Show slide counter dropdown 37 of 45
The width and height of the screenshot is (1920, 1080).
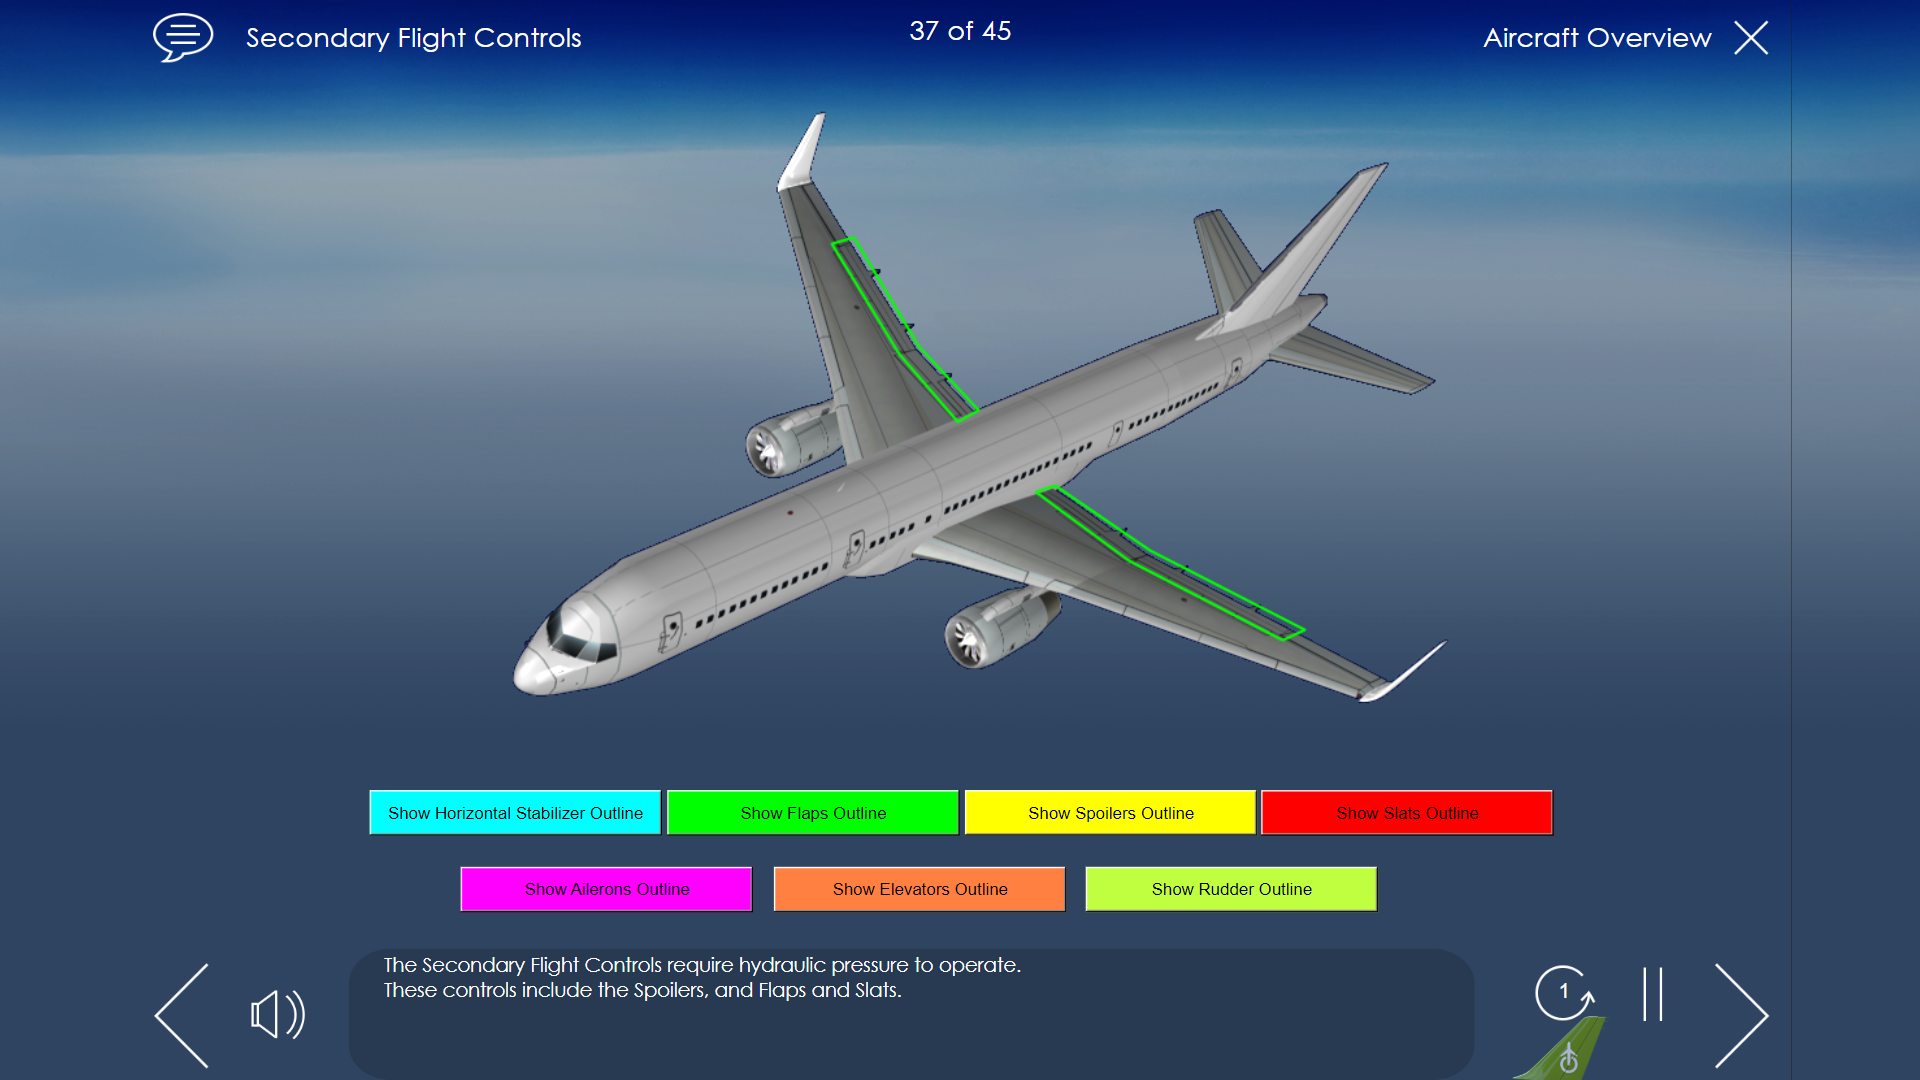pos(959,30)
